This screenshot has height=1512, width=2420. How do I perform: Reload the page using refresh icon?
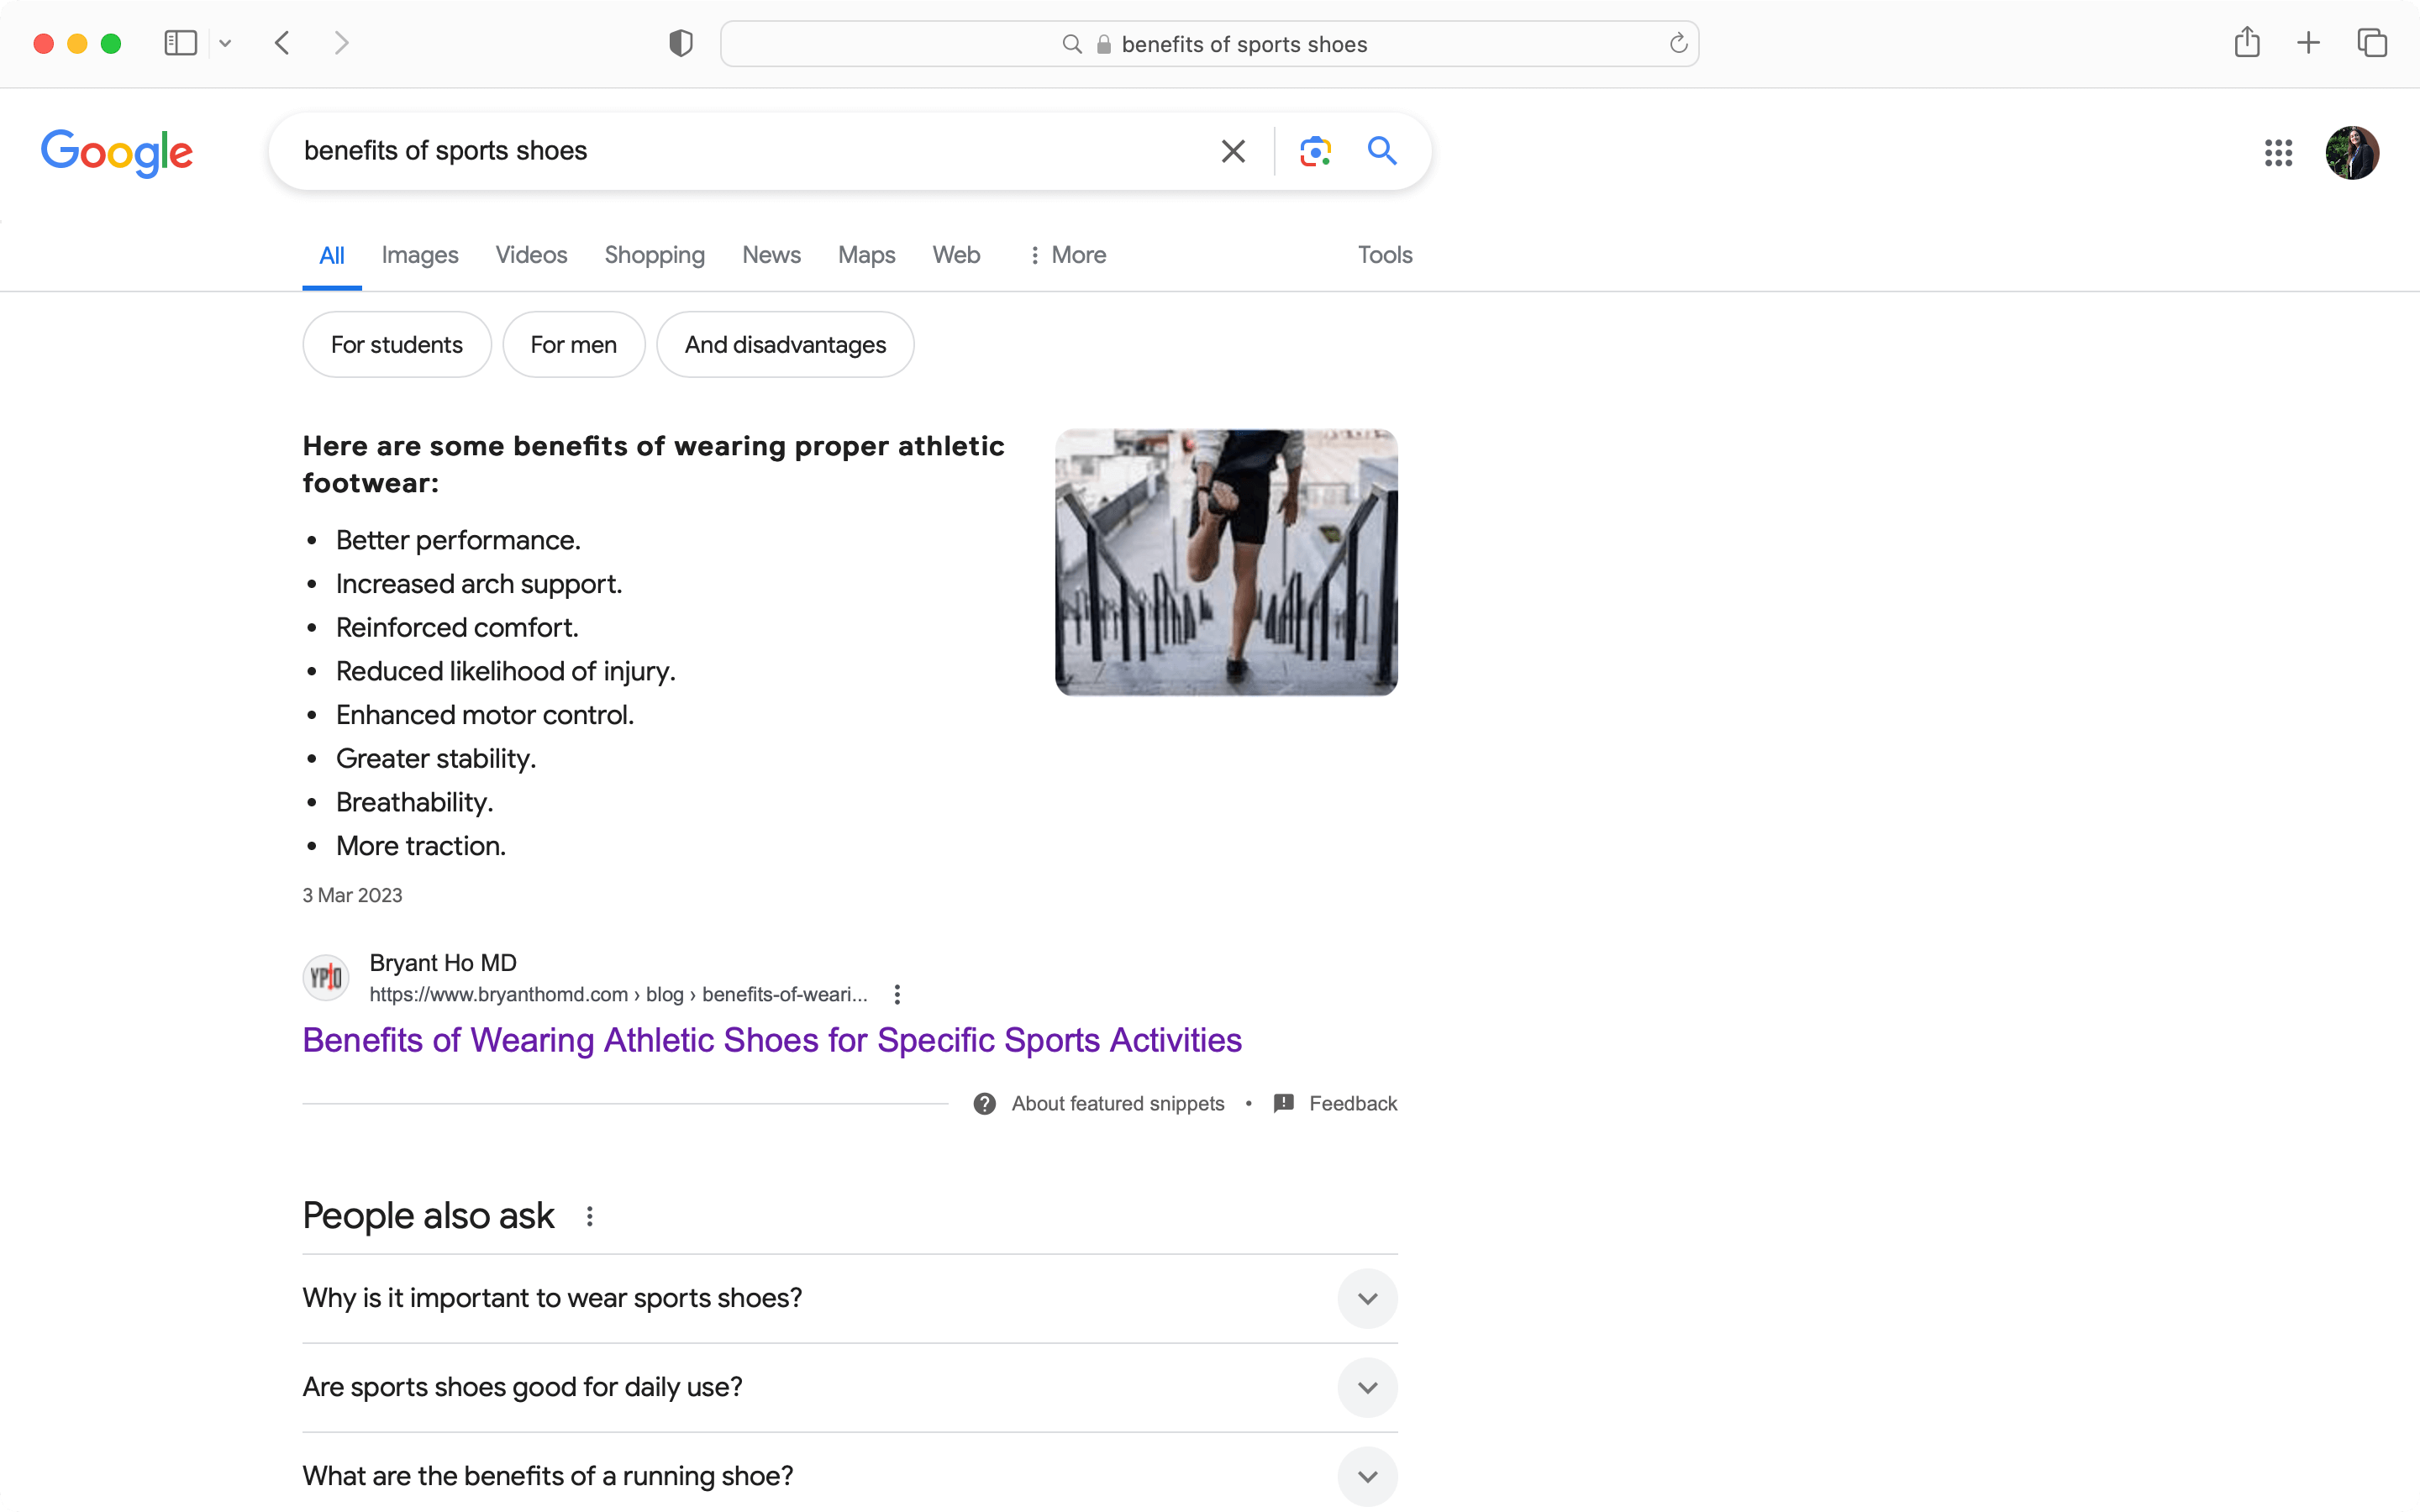1678,43
